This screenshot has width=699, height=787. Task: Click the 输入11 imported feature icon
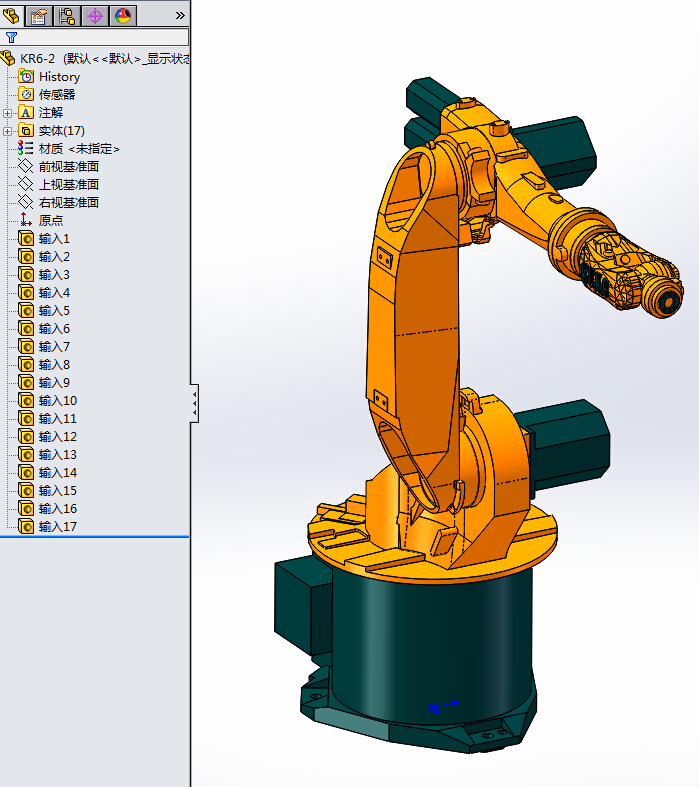pyautogui.click(x=26, y=418)
